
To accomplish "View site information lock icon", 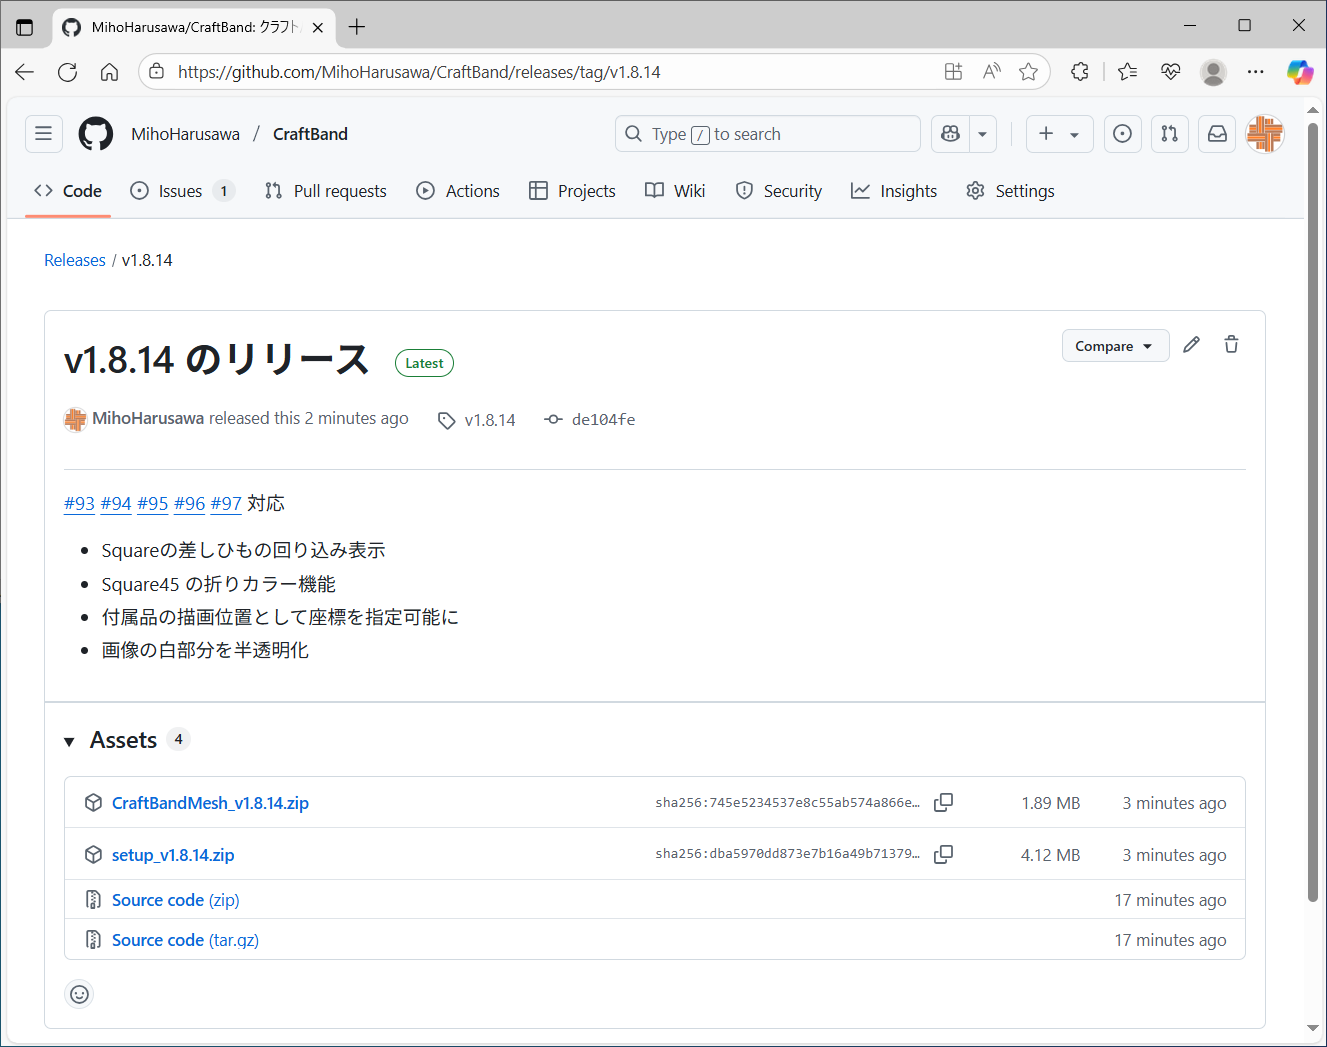I will (x=156, y=72).
